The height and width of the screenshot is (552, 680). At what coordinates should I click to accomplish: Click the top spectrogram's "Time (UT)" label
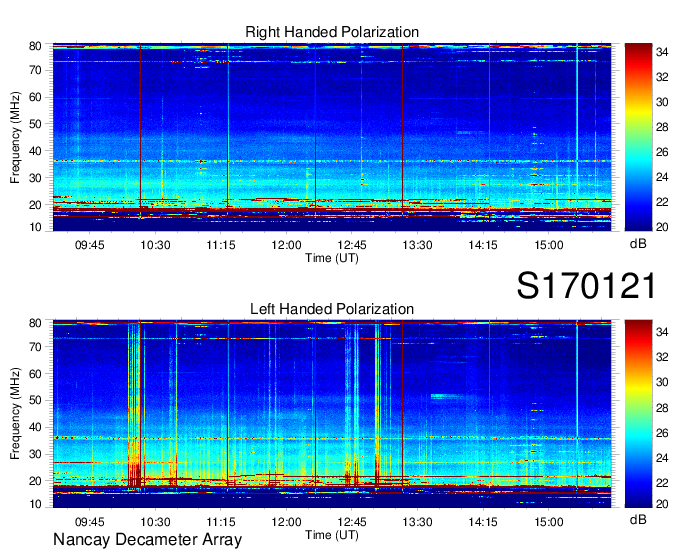point(332,258)
